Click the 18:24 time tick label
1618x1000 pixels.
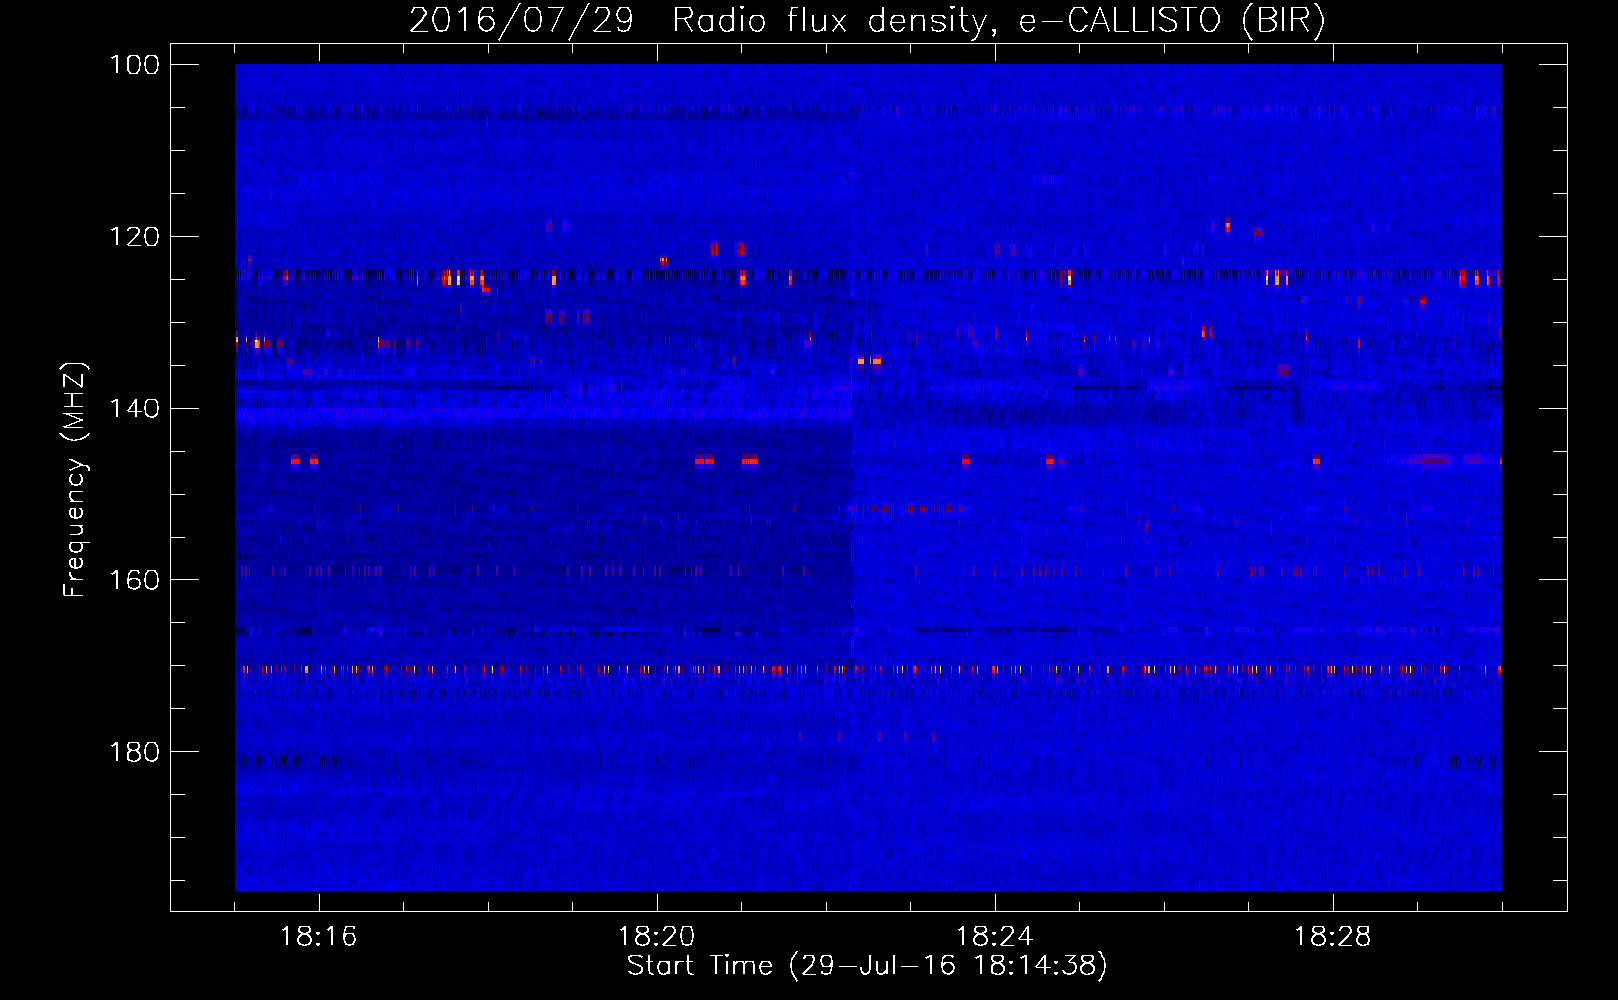pyautogui.click(x=995, y=937)
